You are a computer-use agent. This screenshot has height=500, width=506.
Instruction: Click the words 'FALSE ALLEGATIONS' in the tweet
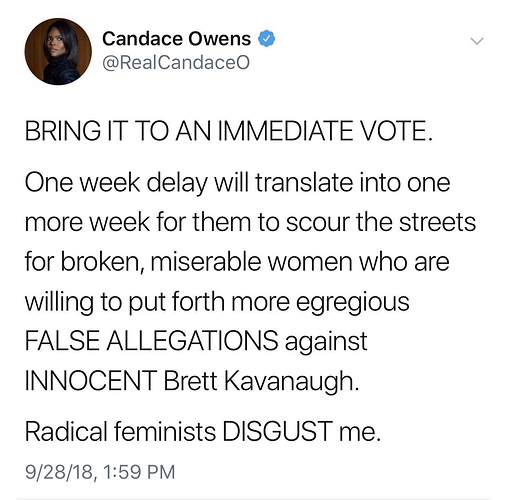pos(151,340)
